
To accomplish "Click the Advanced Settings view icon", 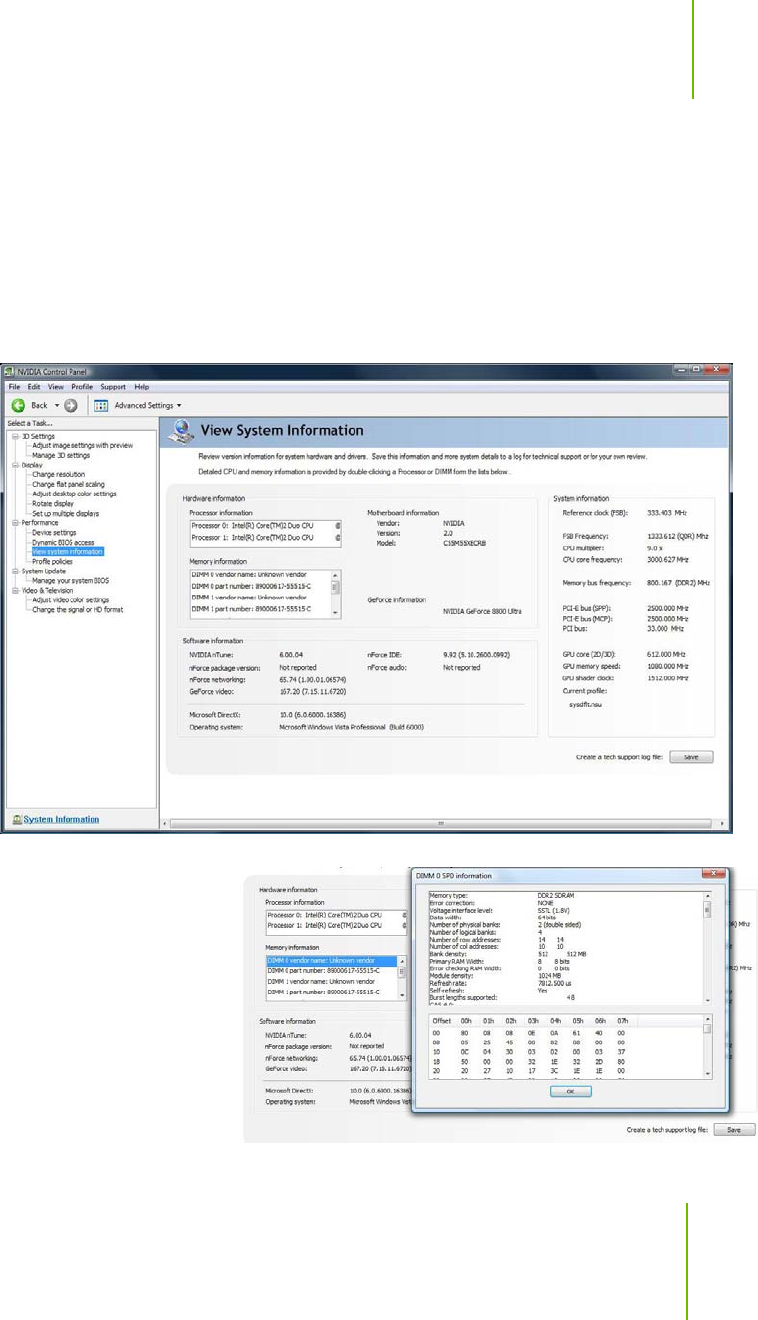I will point(101,405).
